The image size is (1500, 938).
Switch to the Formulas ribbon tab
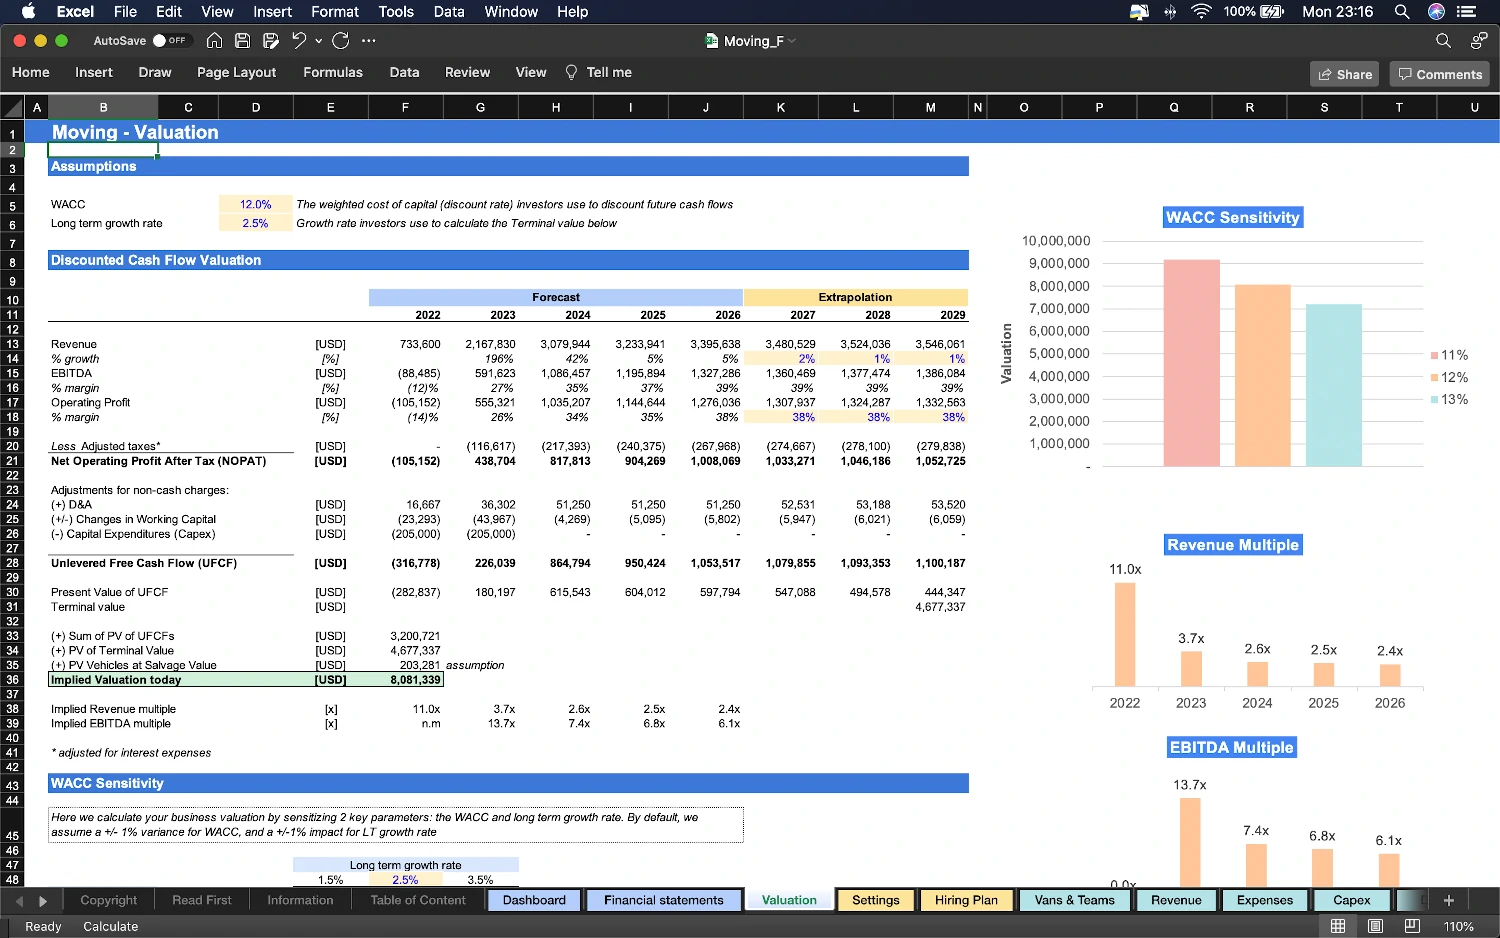click(333, 72)
